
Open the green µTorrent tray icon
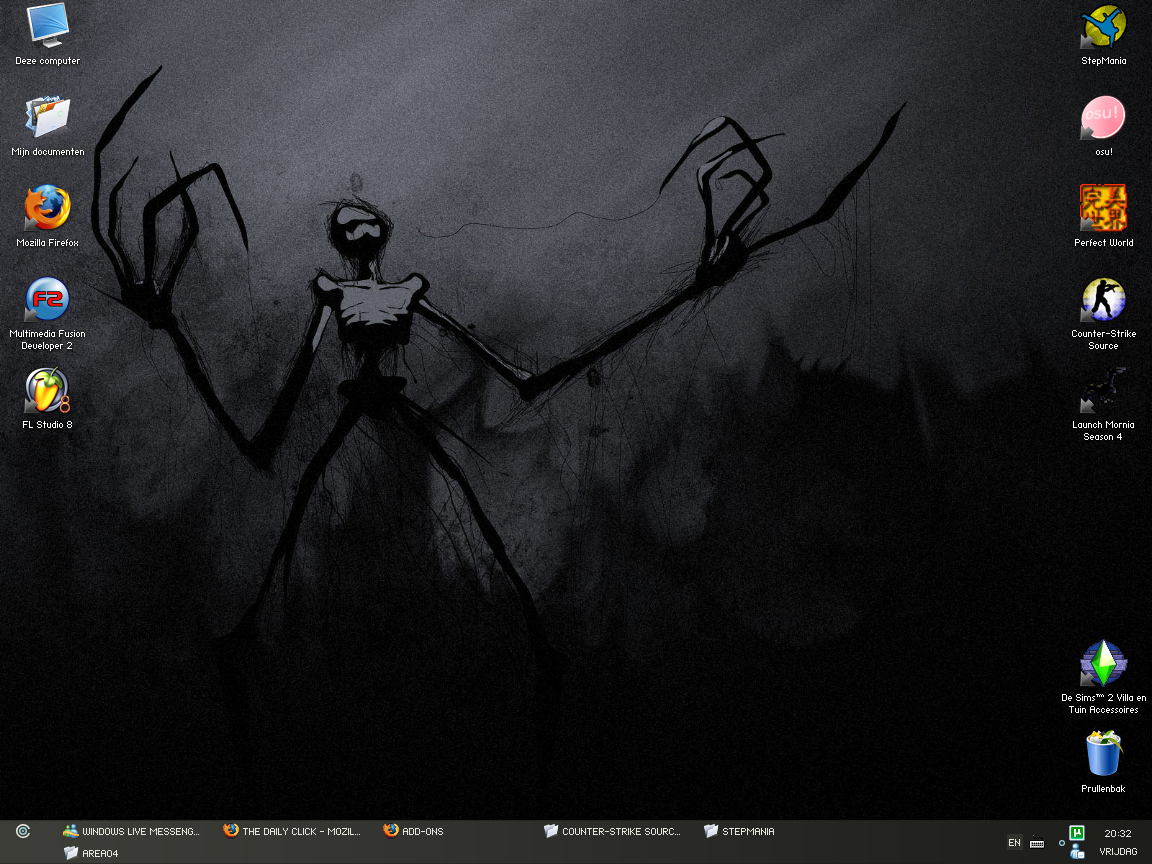click(x=1077, y=832)
